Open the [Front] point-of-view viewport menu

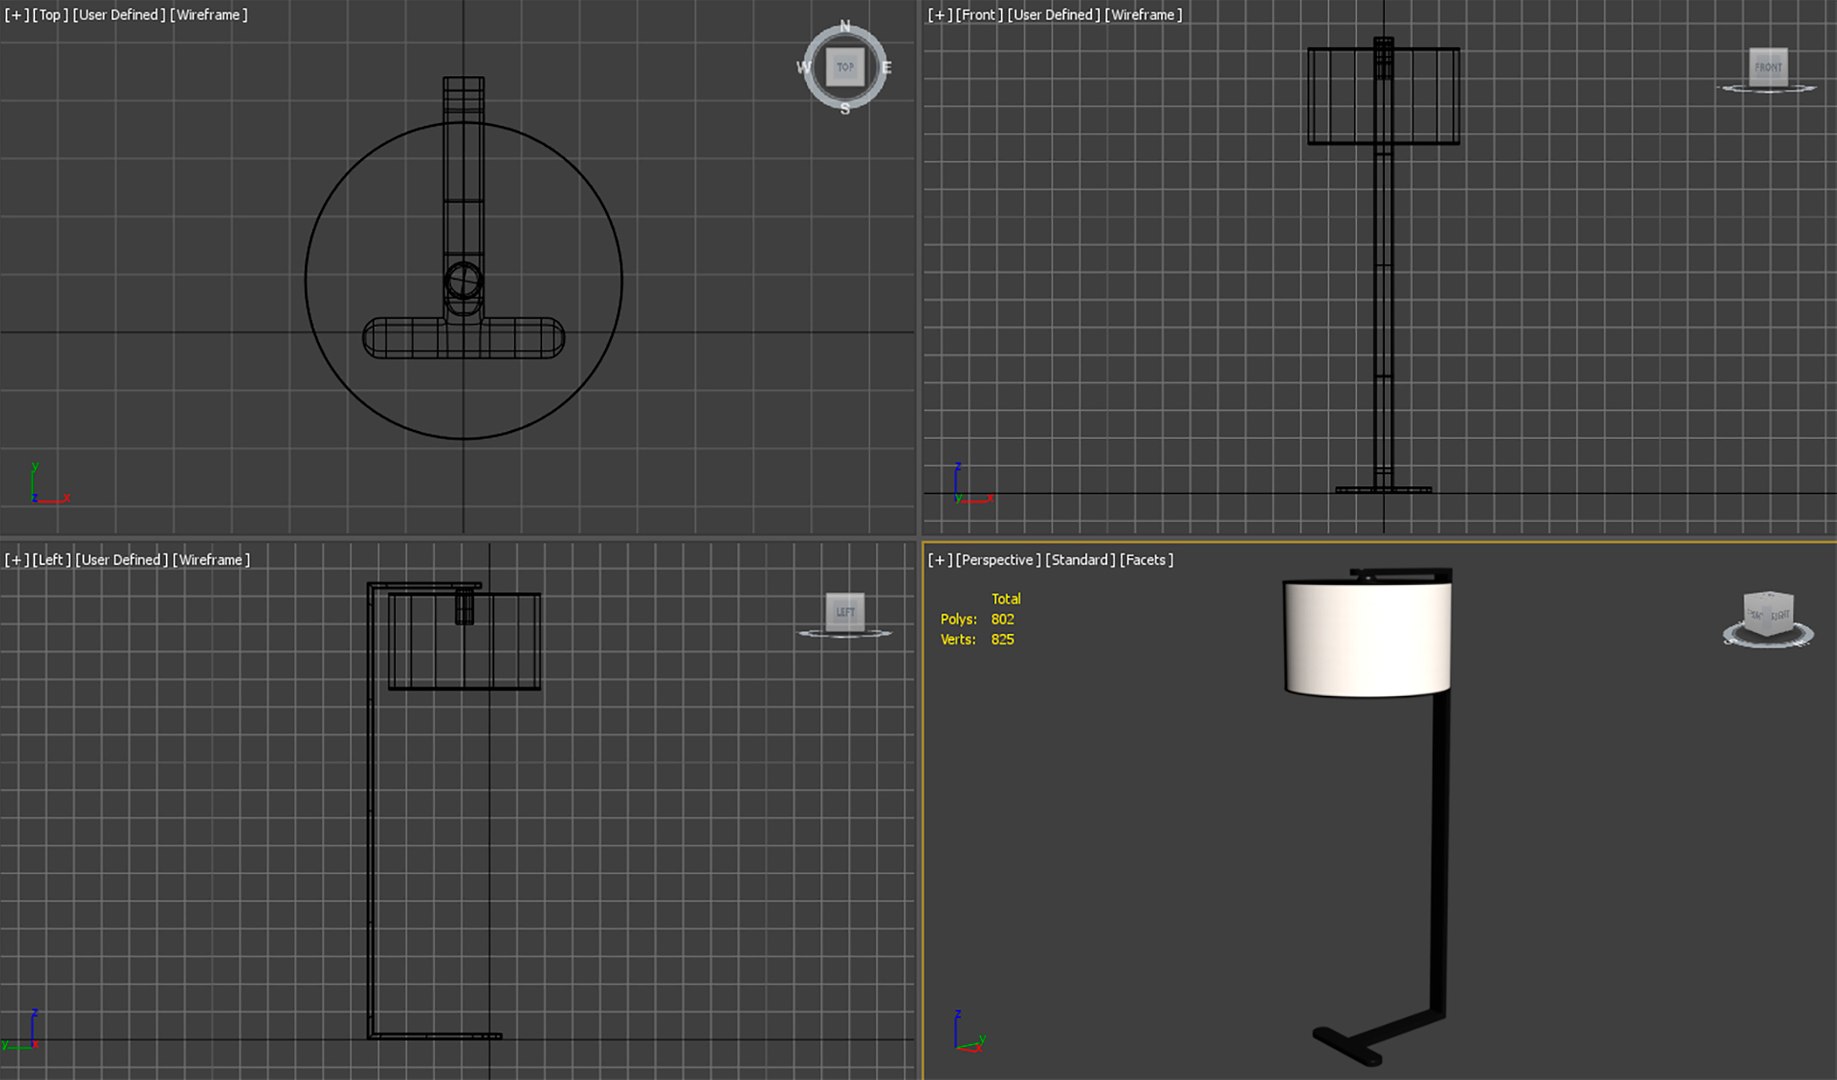980,15
